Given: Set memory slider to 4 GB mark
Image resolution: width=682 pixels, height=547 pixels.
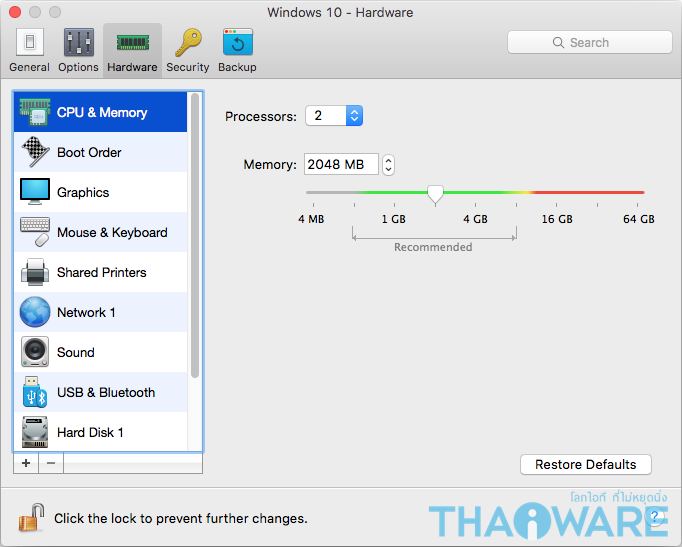Looking at the screenshot, I should [475, 192].
